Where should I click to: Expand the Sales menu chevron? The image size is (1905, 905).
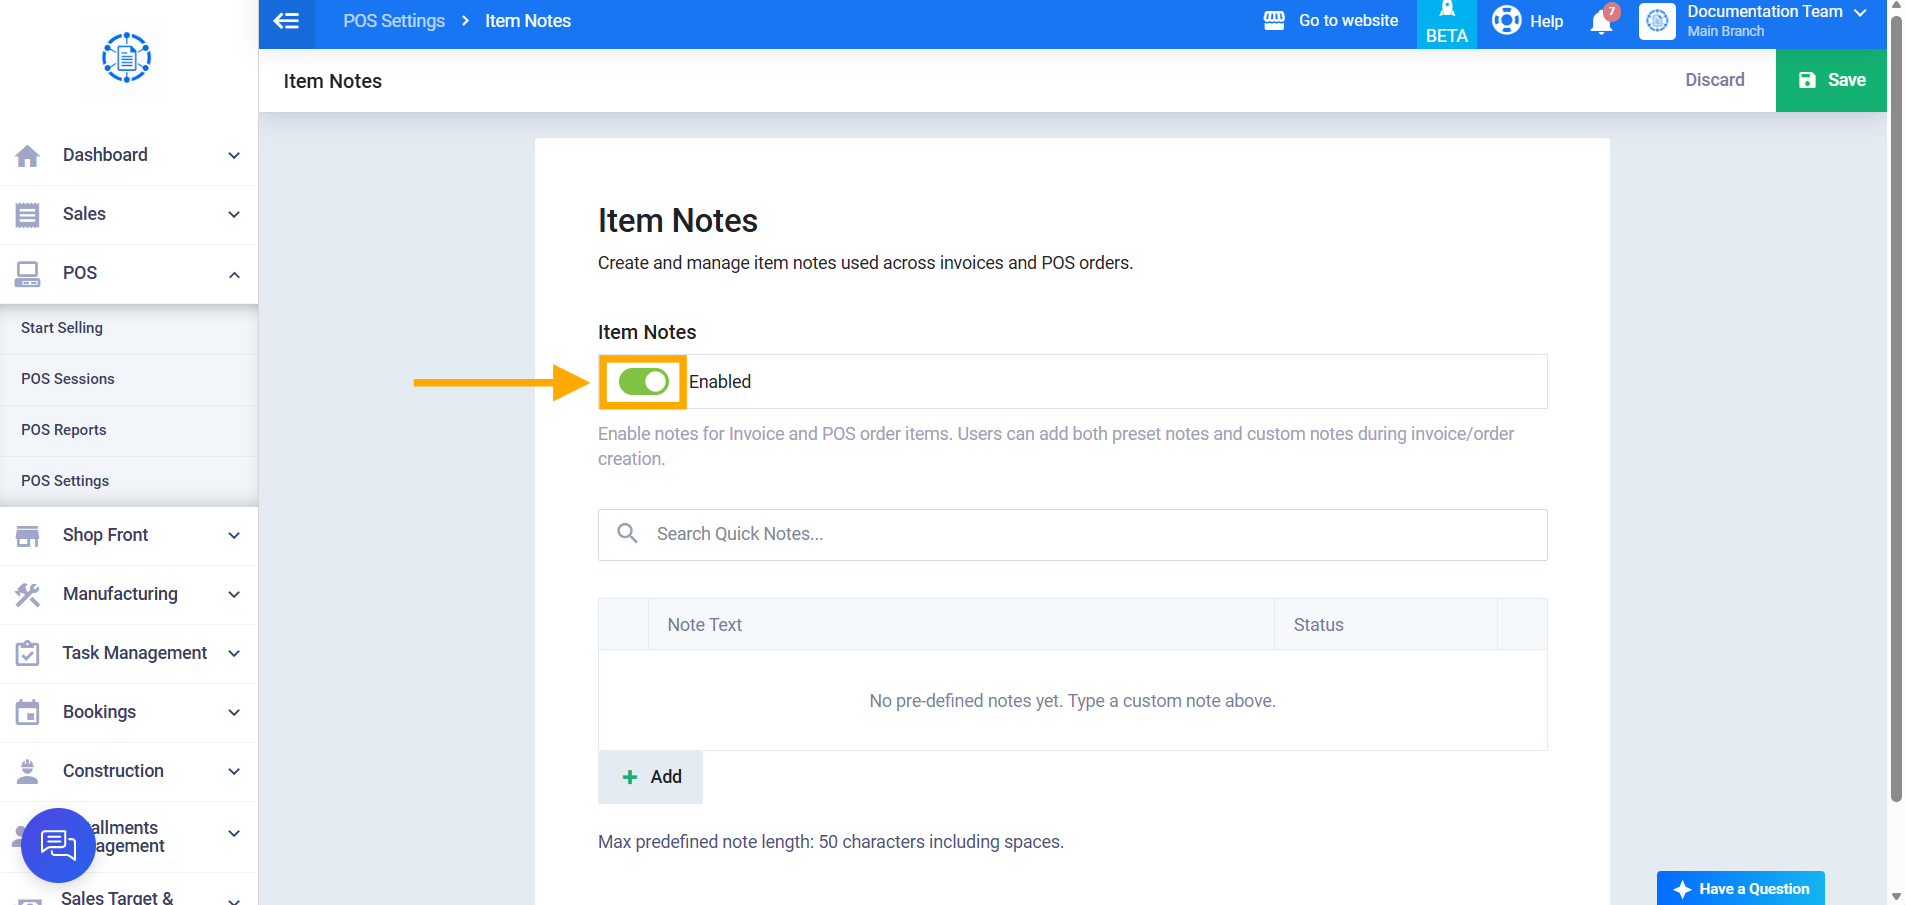234,215
